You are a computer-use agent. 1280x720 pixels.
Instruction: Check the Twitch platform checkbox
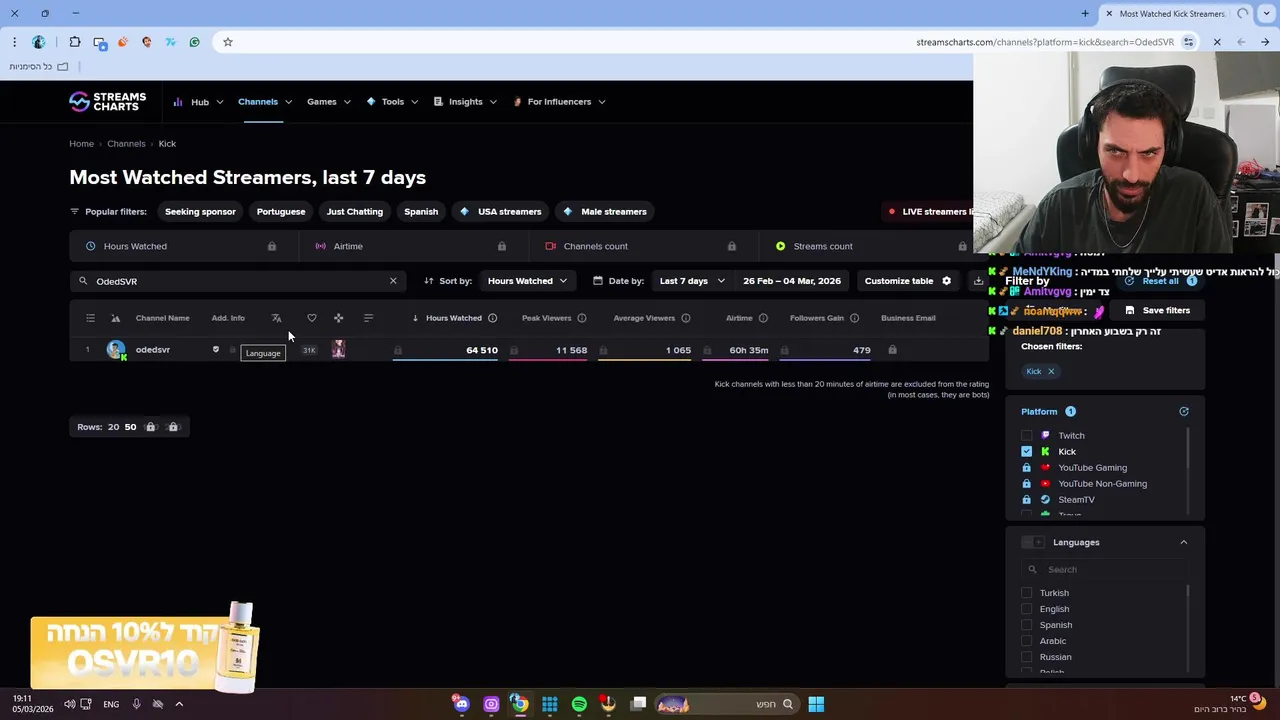[1027, 436]
